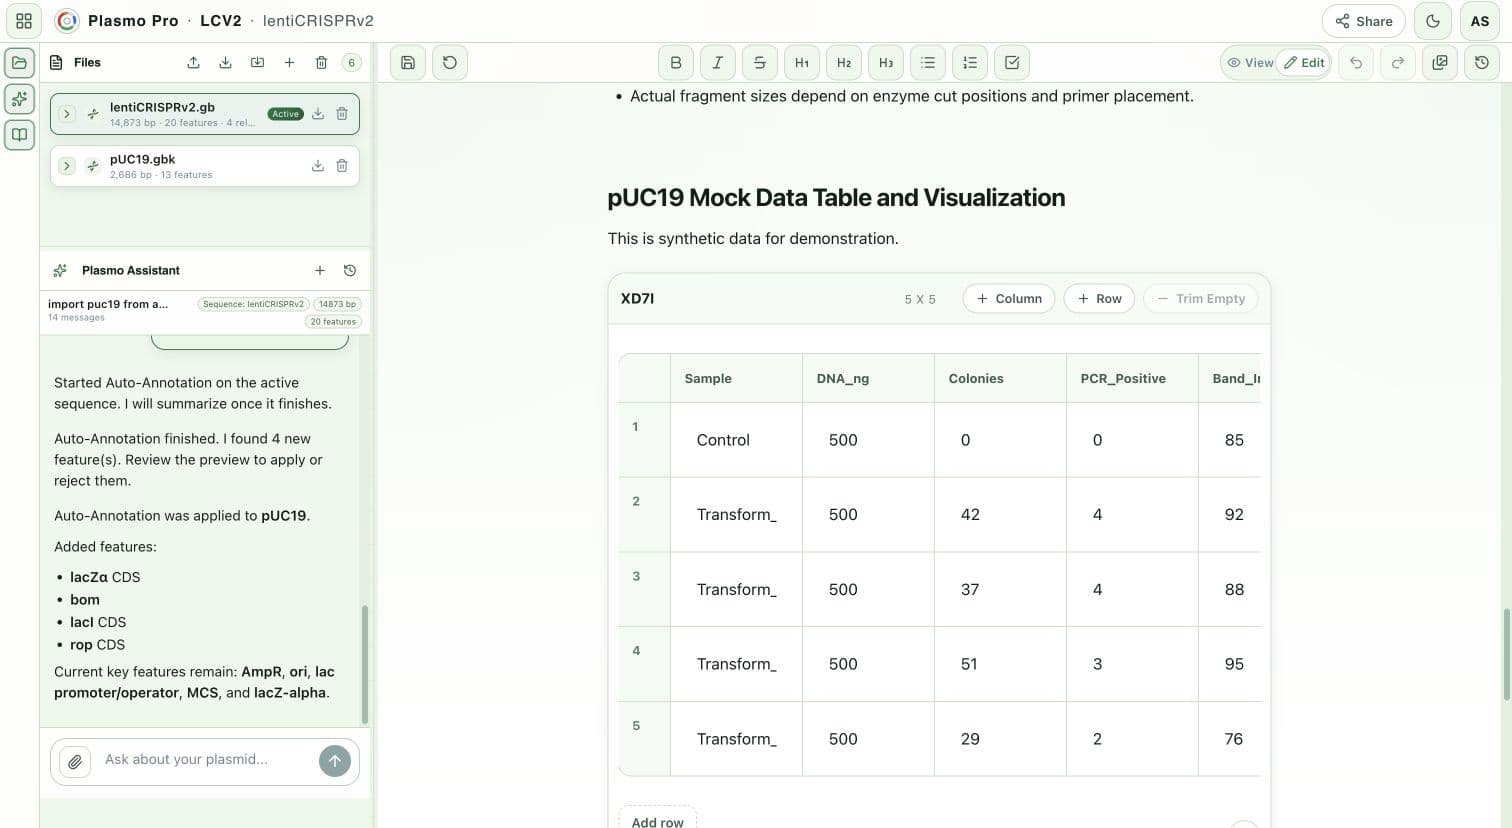Click the download icon in Files header
The width and height of the screenshot is (1512, 828).
(x=225, y=62)
